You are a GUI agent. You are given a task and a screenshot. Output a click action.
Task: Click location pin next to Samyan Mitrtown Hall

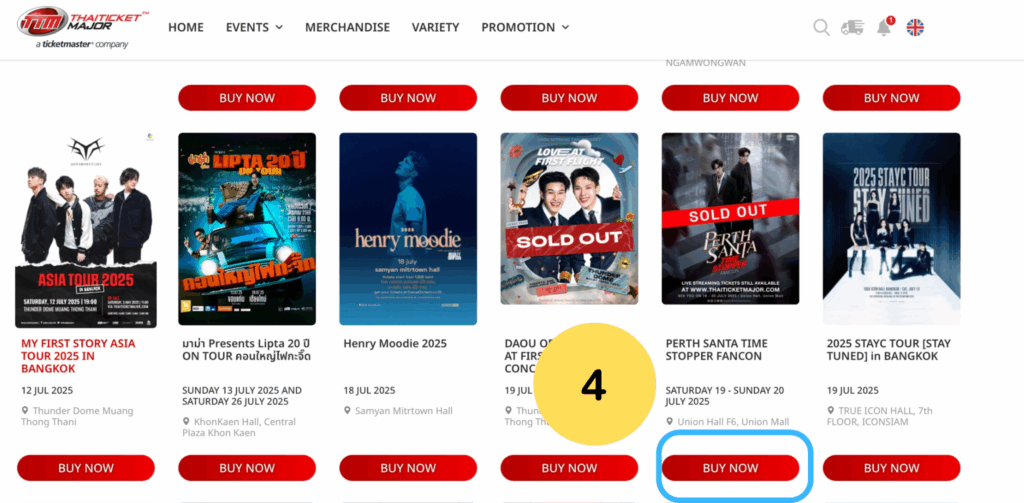click(x=347, y=411)
